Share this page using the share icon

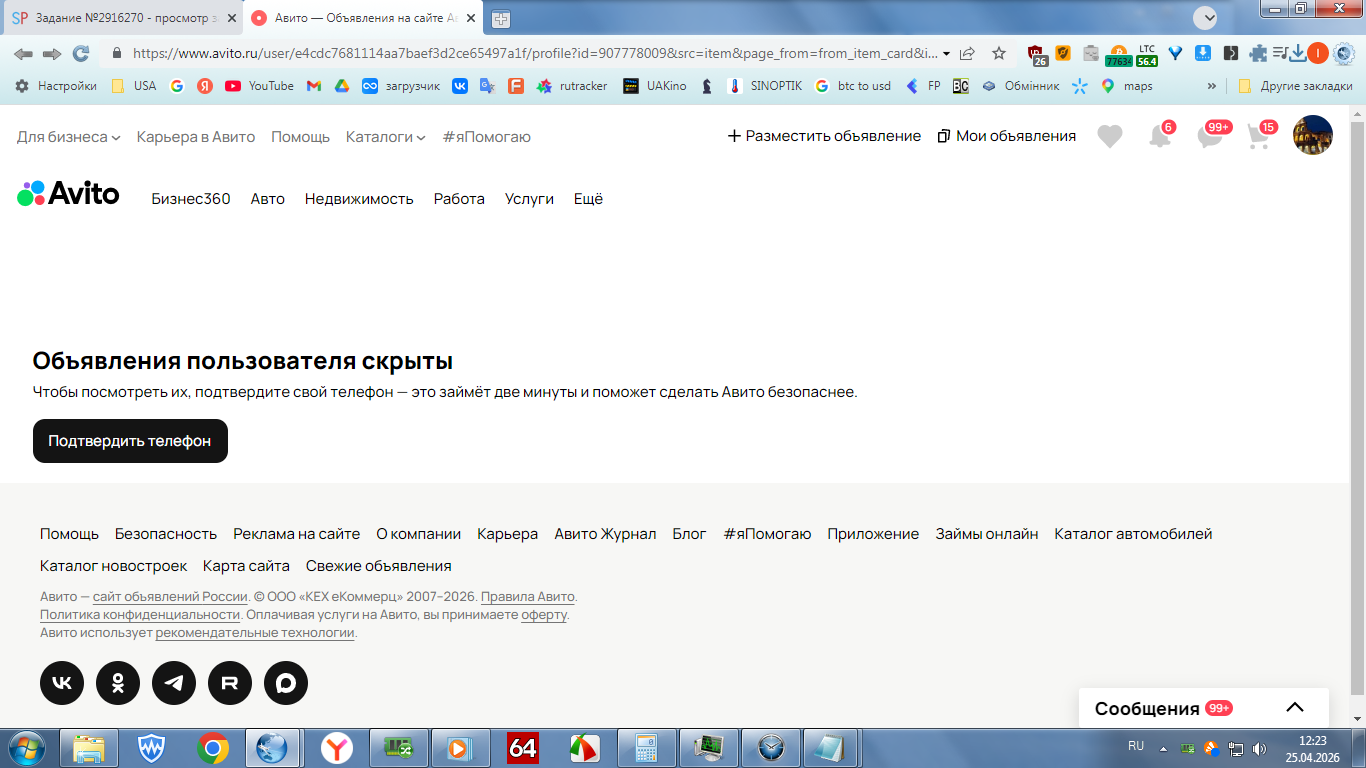click(967, 54)
